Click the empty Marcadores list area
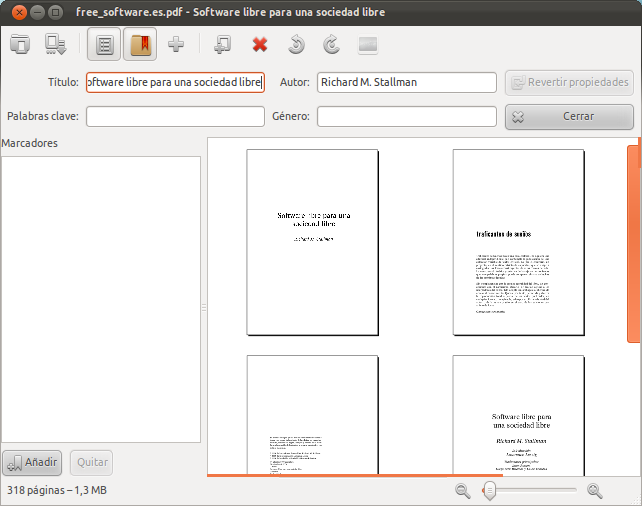This screenshot has width=642, height=506. click(x=101, y=299)
